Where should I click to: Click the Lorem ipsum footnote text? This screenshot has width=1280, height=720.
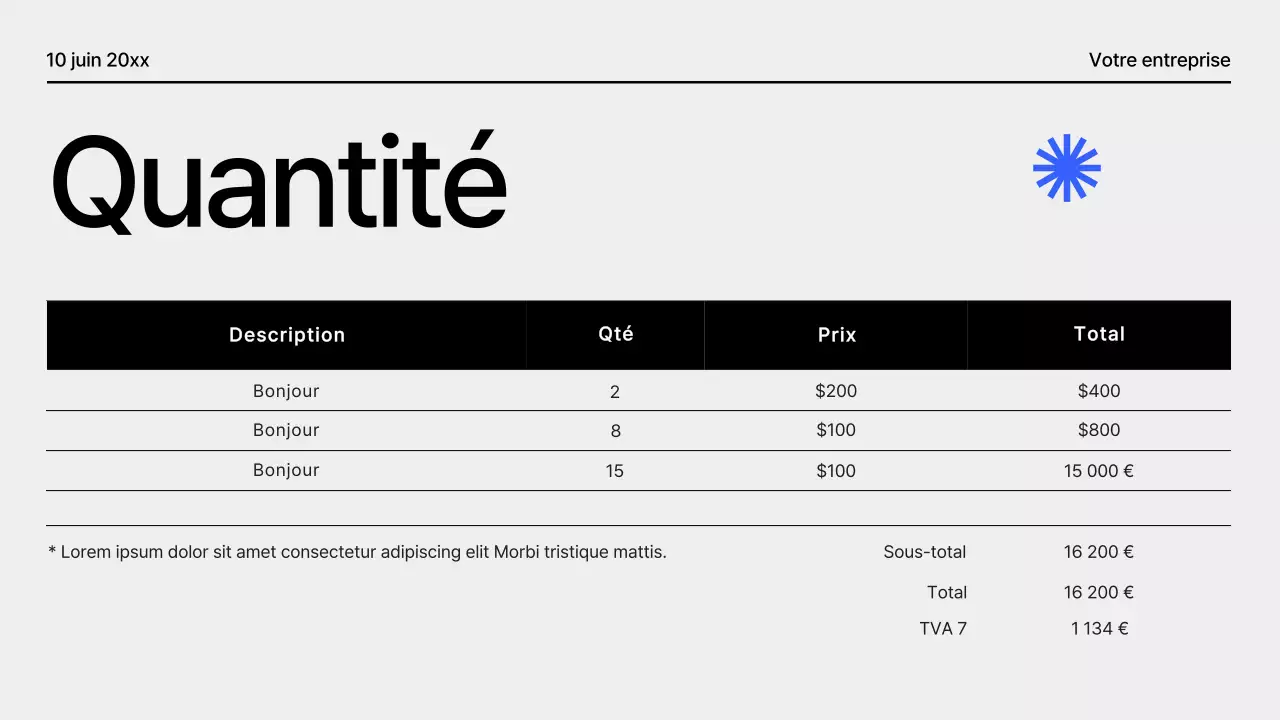tap(357, 551)
